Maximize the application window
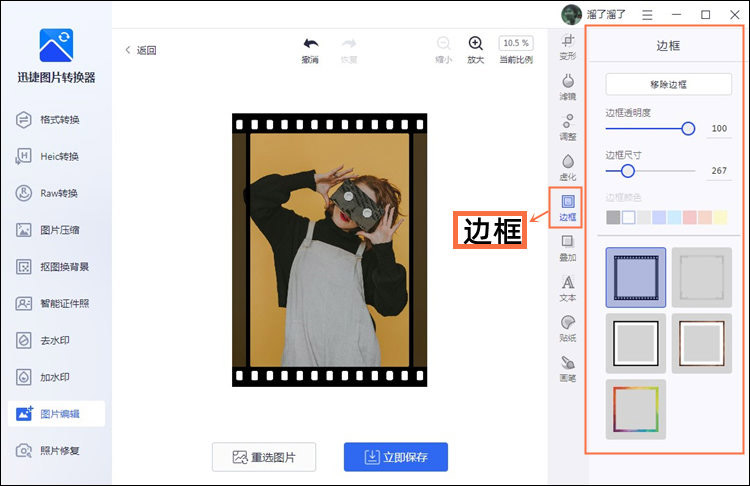Image resolution: width=750 pixels, height=486 pixels. coord(706,15)
